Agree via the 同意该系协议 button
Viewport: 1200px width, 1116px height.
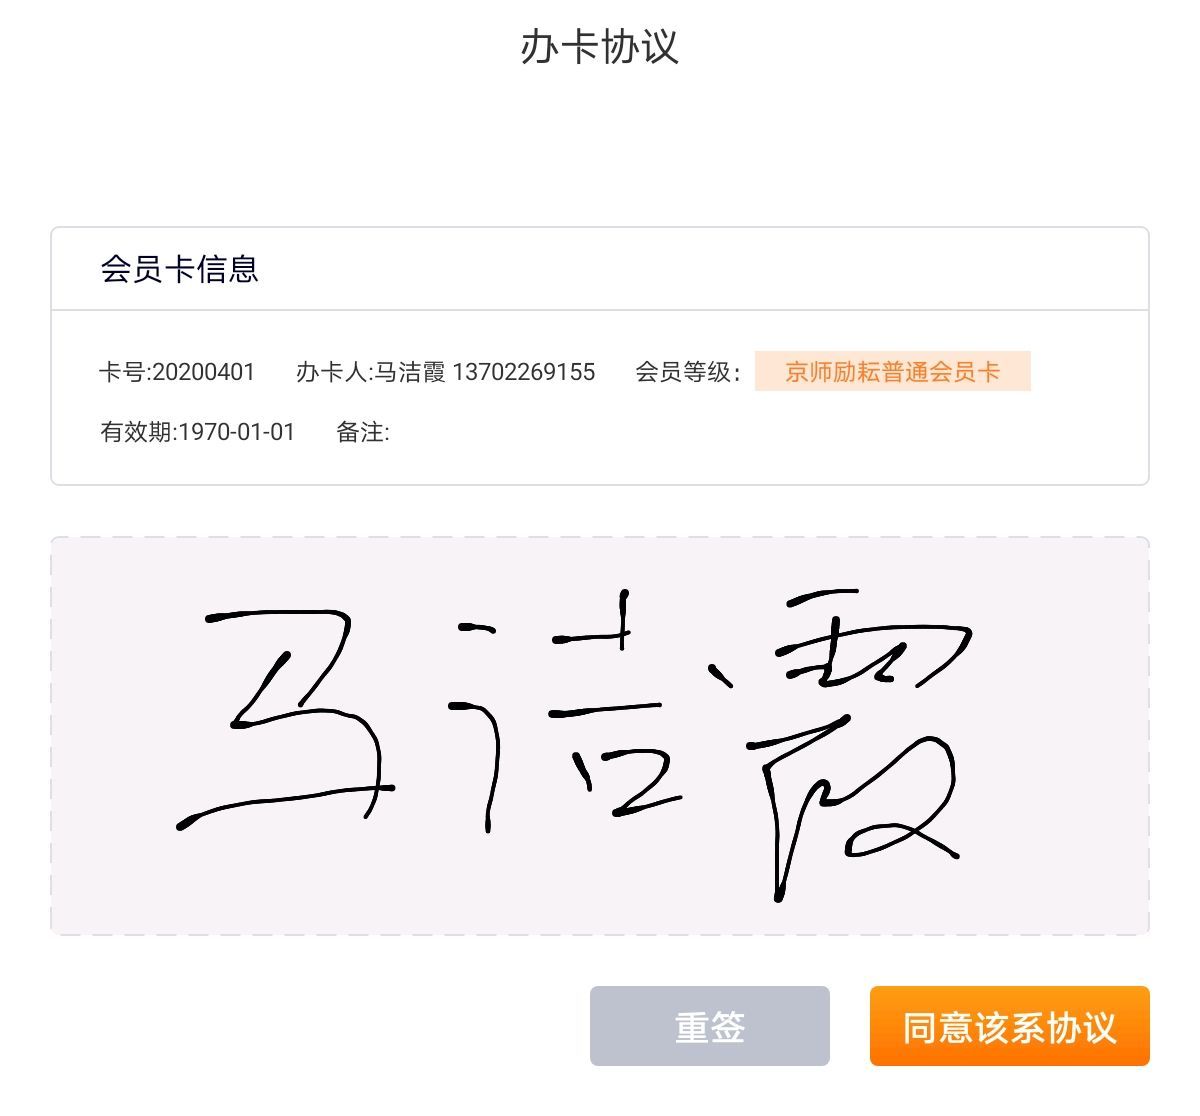[1009, 1026]
